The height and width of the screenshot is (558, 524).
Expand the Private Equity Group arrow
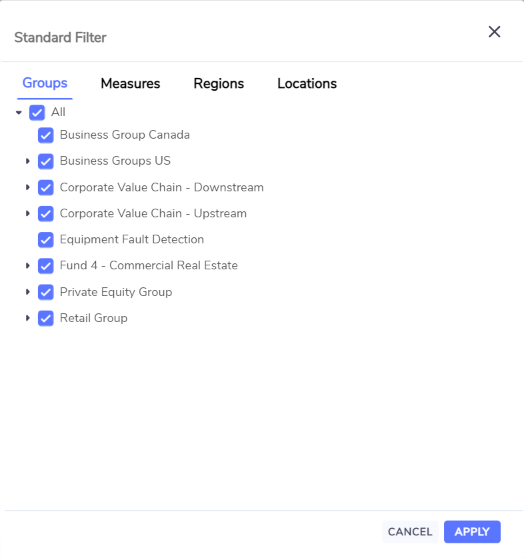pyautogui.click(x=28, y=292)
